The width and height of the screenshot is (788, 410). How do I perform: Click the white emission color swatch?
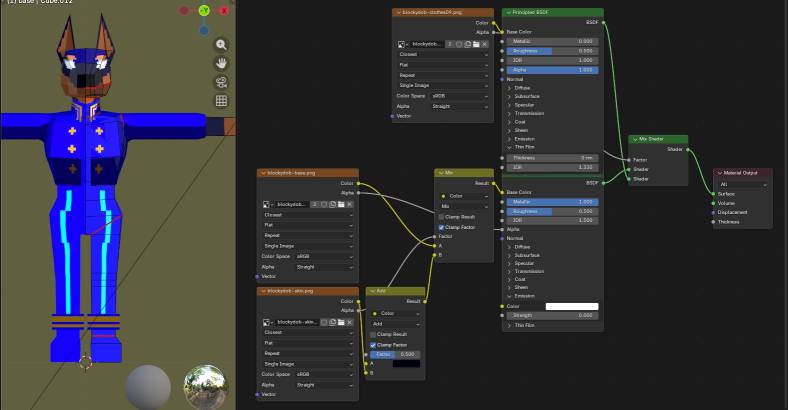pos(571,306)
